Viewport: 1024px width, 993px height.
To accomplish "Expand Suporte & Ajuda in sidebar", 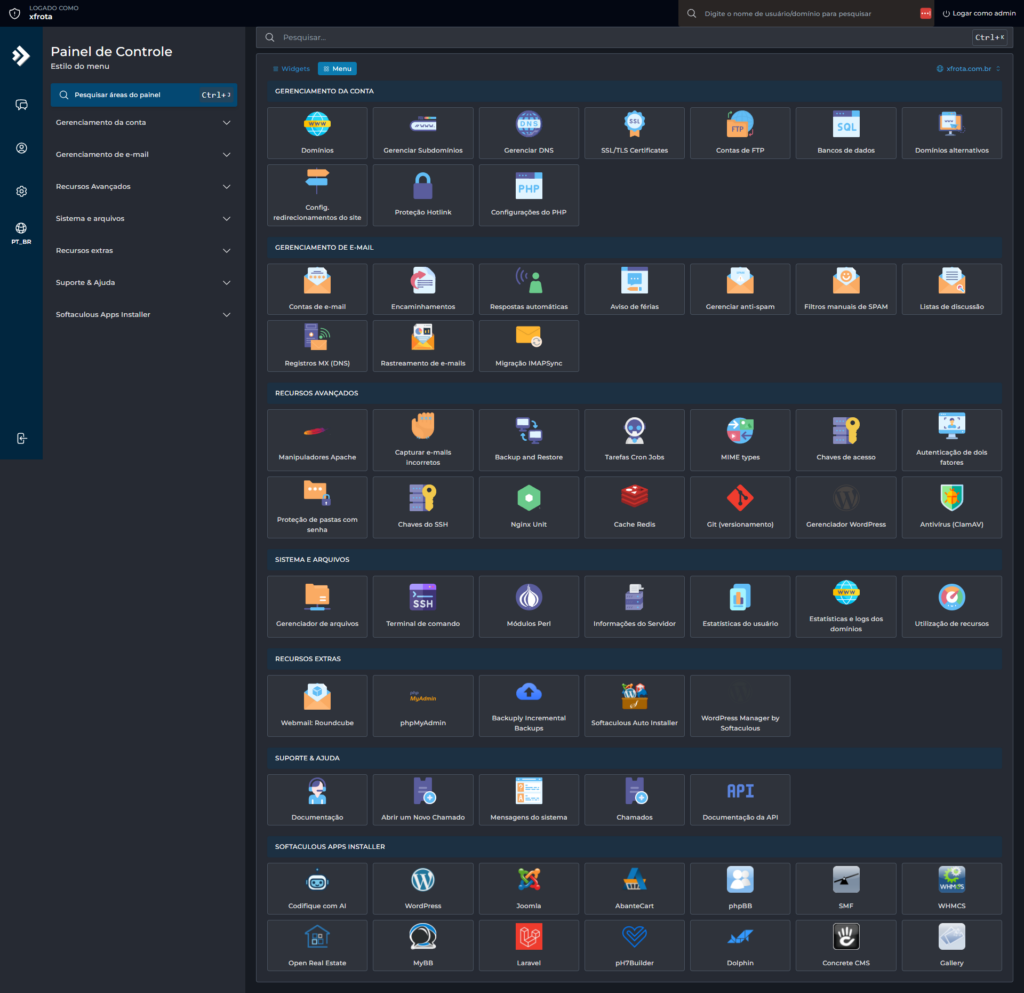I will [143, 282].
